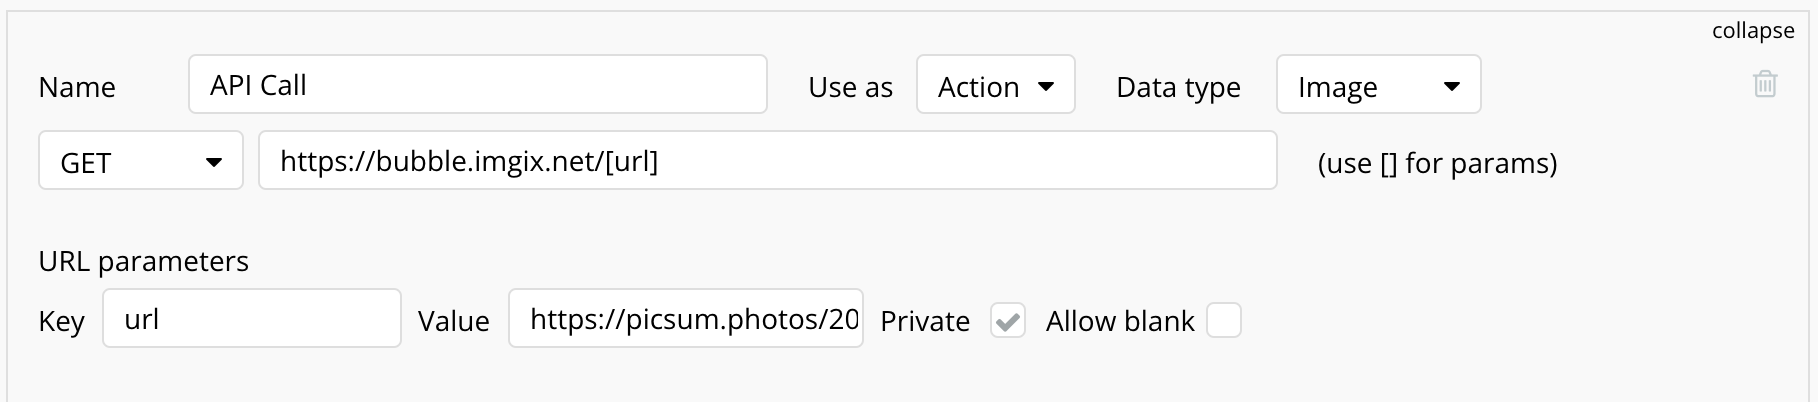Click the Allow blank label text
Screen dimensions: 1818x402
pyautogui.click(x=1119, y=321)
